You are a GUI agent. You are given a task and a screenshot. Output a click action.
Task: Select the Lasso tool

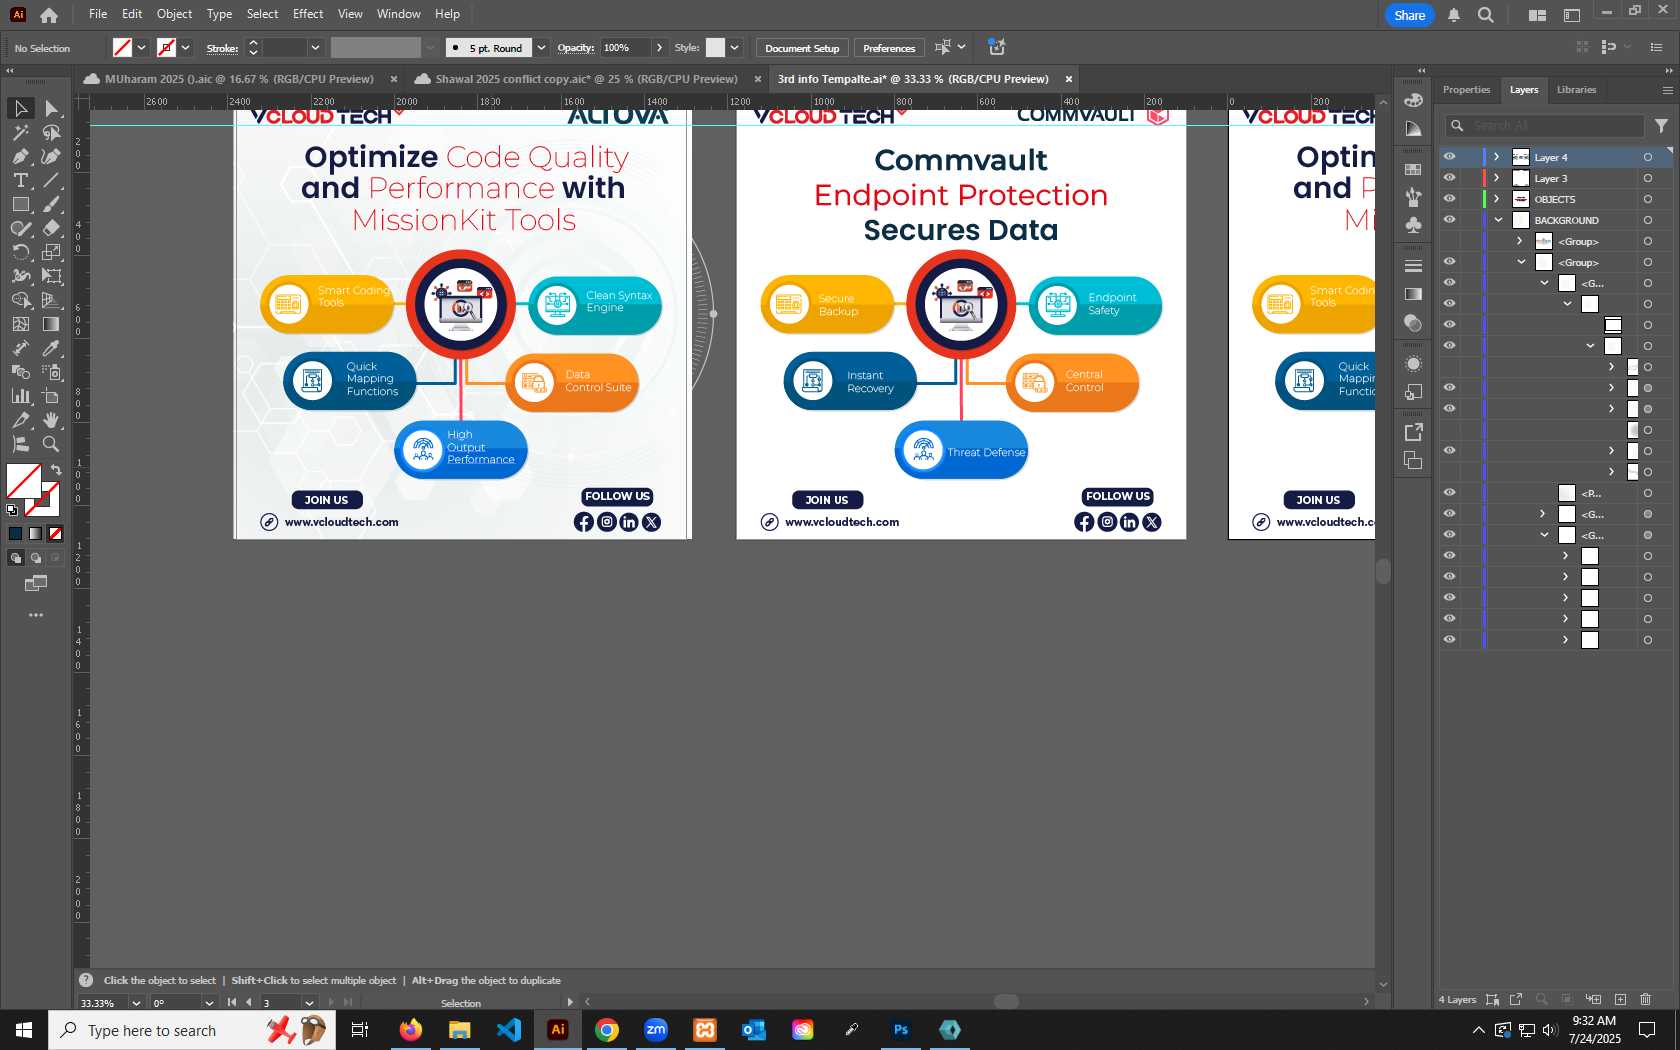pos(51,132)
